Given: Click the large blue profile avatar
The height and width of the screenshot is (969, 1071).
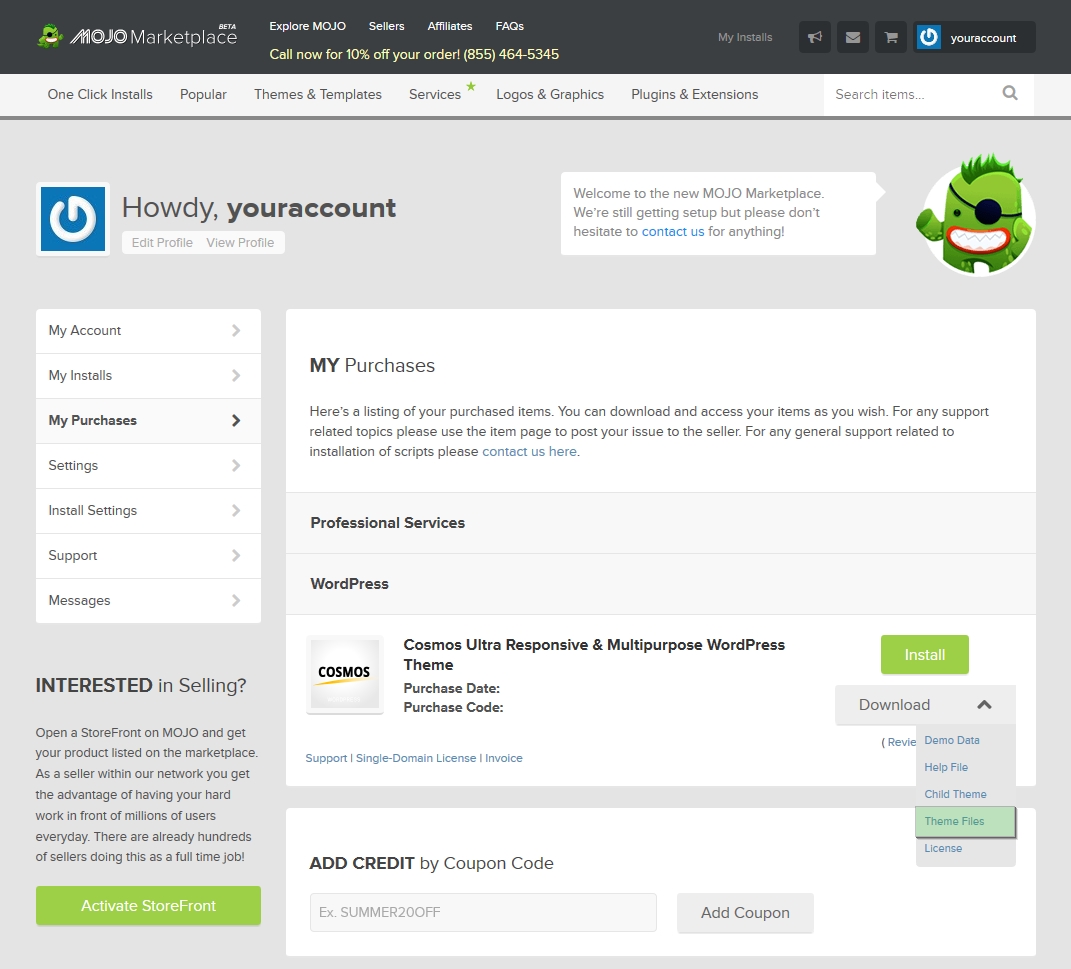Looking at the screenshot, I should tap(73, 219).
